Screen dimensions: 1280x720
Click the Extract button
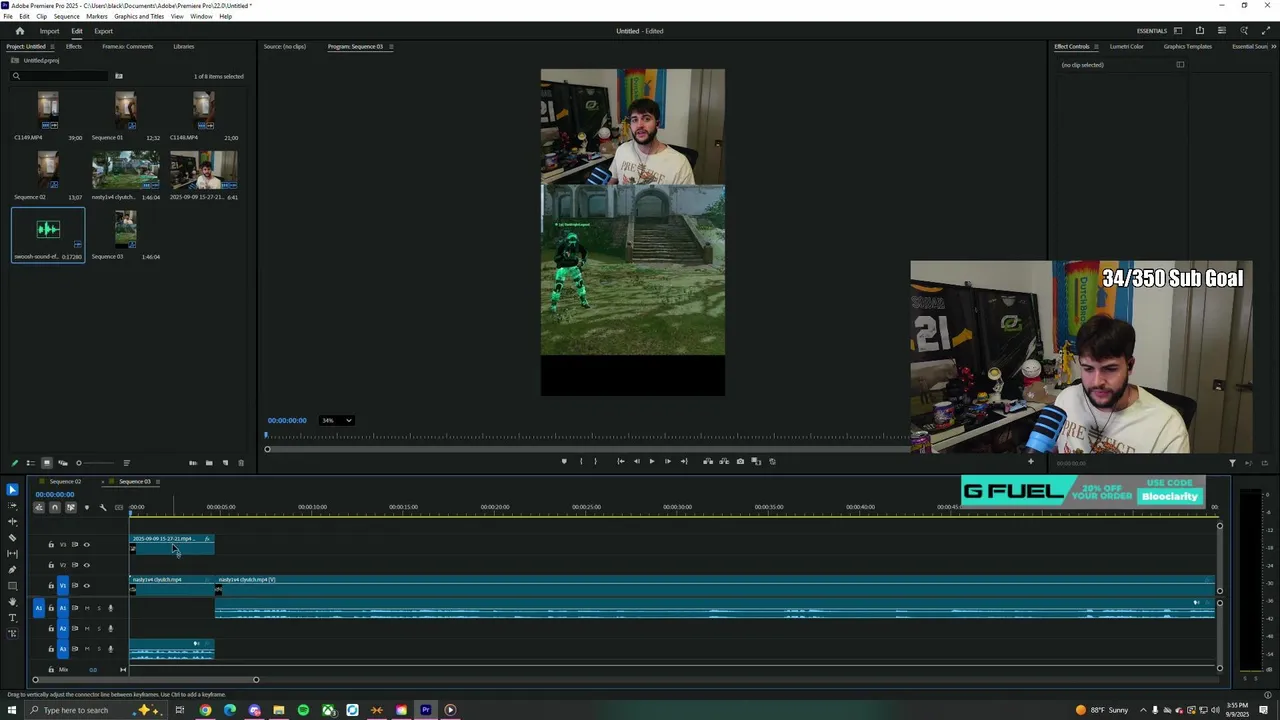click(724, 461)
